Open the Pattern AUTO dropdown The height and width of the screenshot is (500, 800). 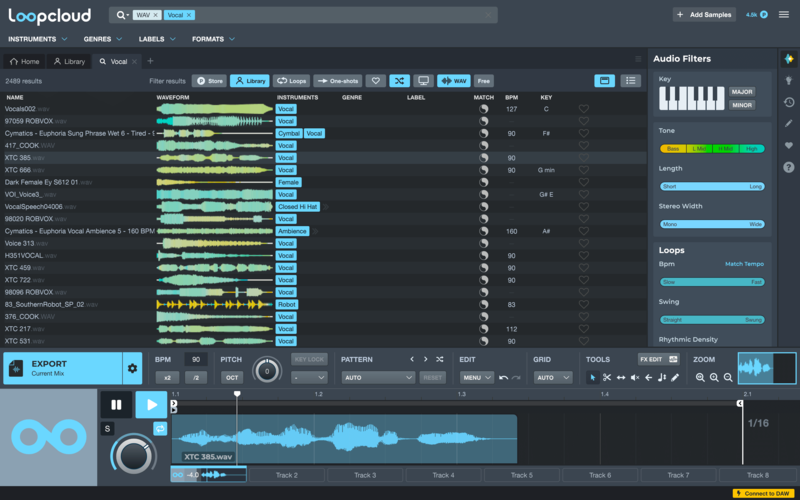pyautogui.click(x=378, y=378)
